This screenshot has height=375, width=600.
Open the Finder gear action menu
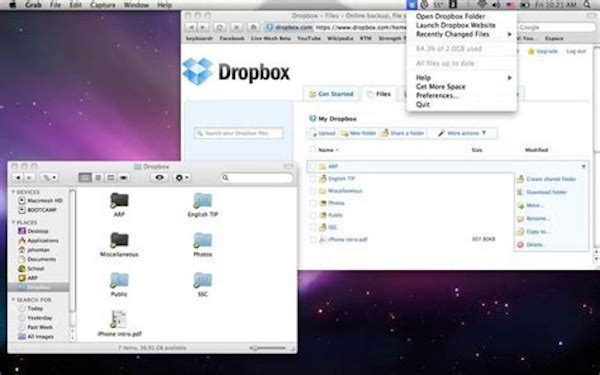pyautogui.click(x=182, y=178)
